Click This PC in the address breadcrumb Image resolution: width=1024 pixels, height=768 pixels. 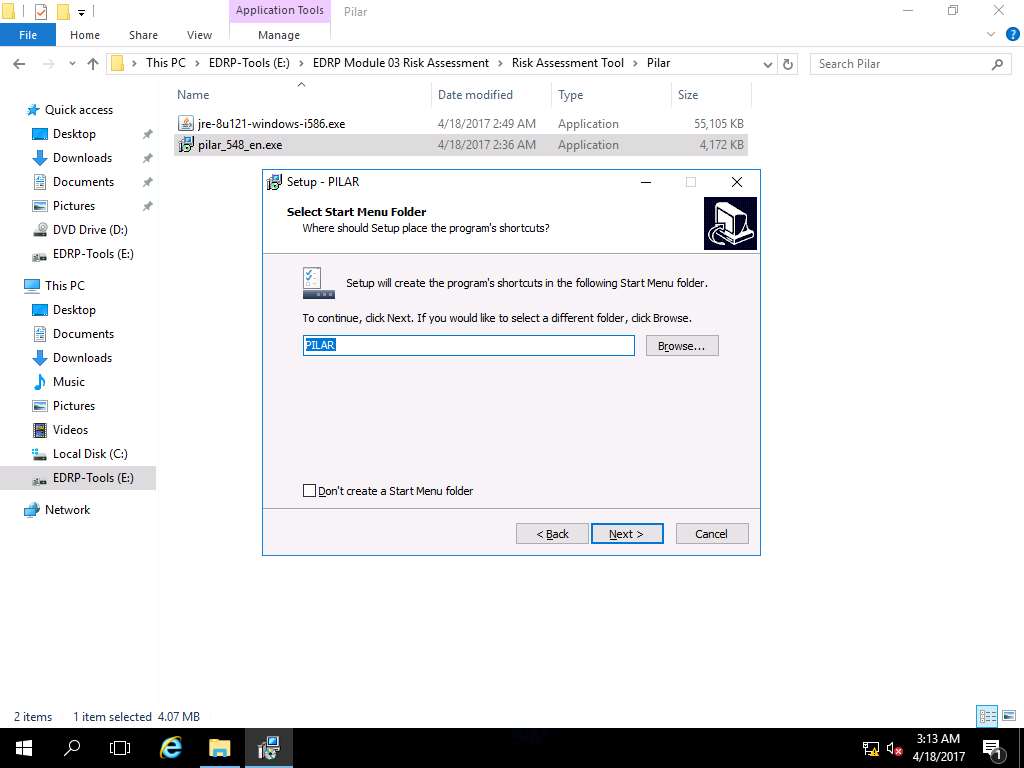tap(165, 63)
